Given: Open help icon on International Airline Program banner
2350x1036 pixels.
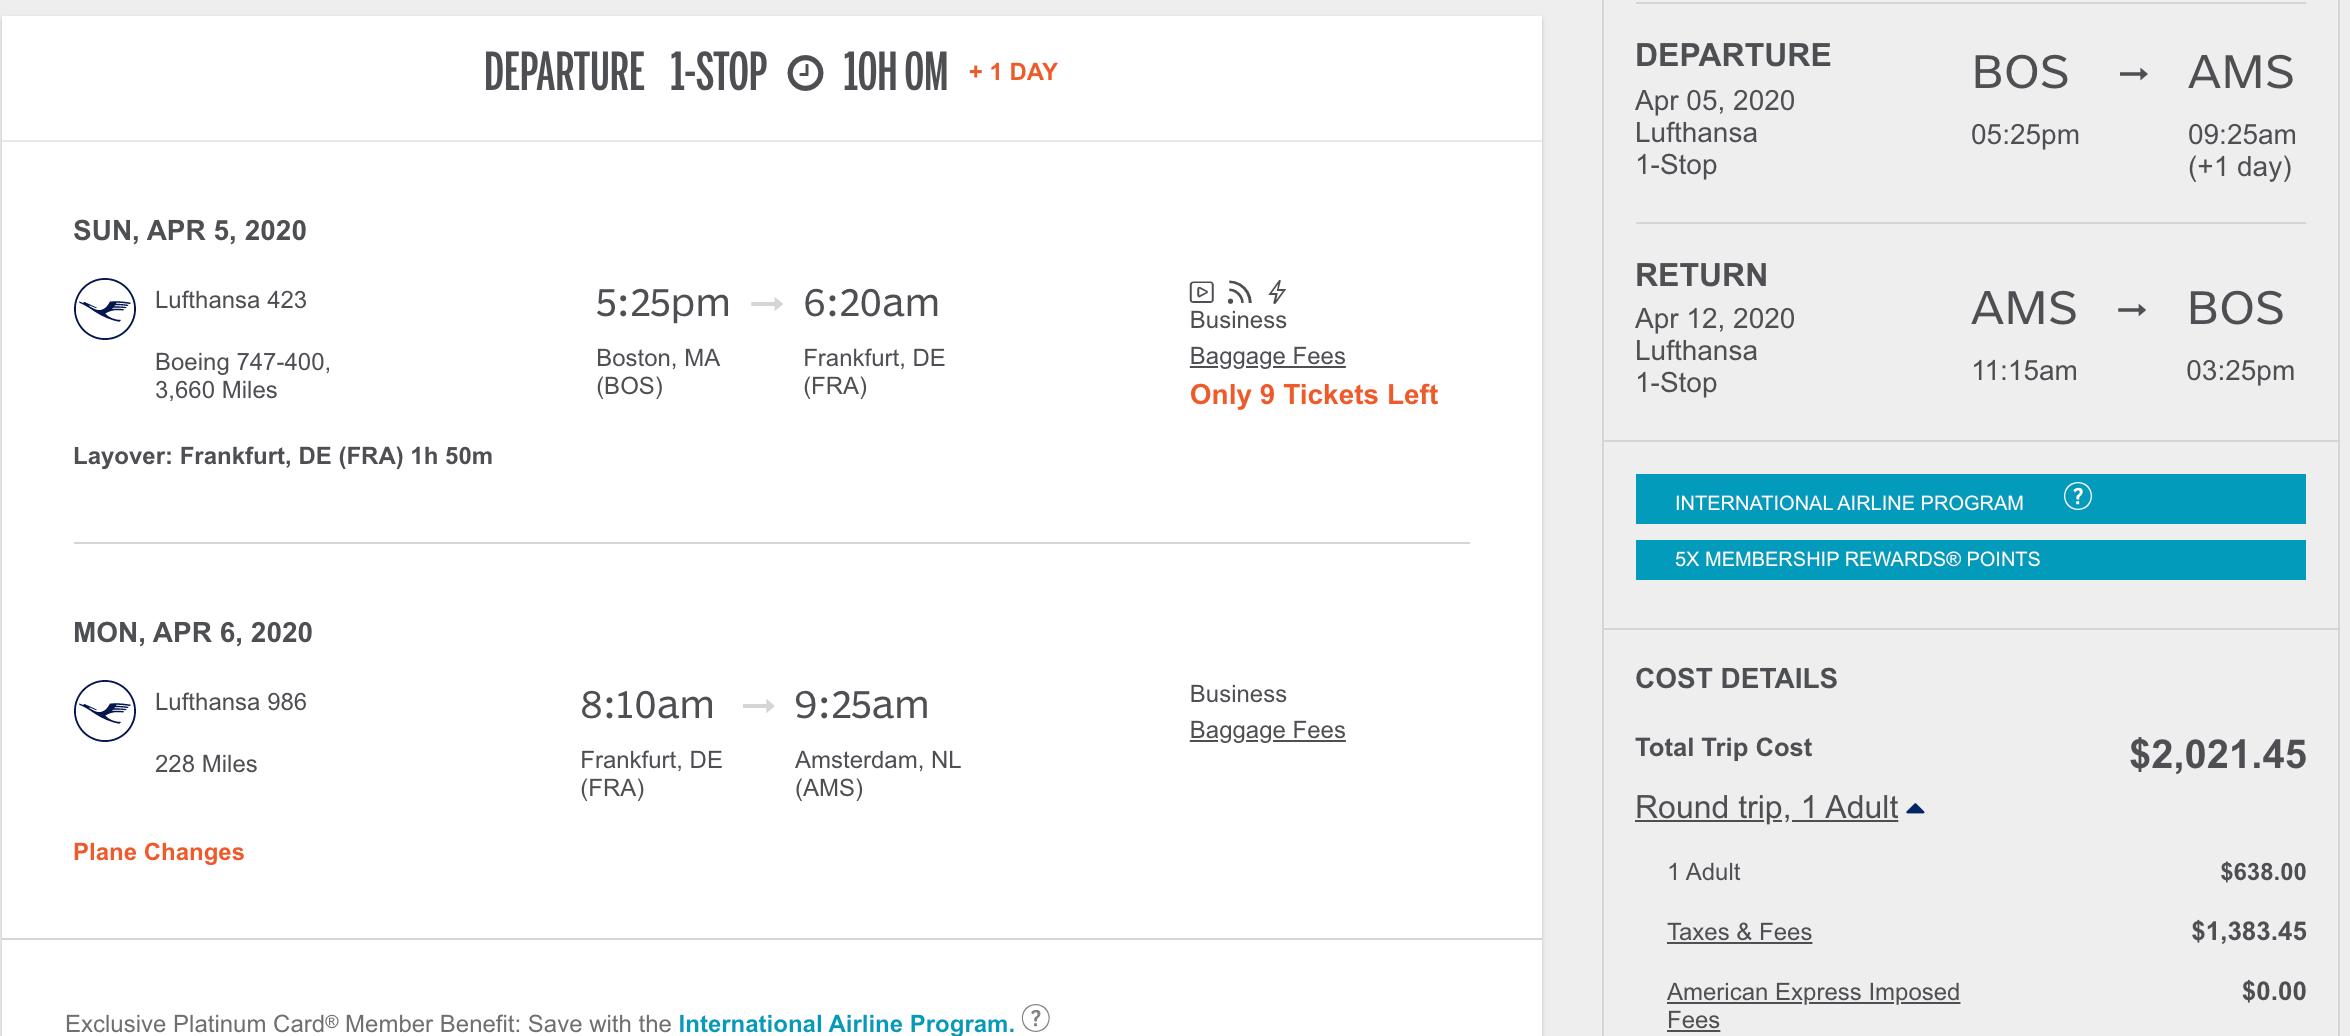Looking at the screenshot, I should pyautogui.click(x=2077, y=497).
